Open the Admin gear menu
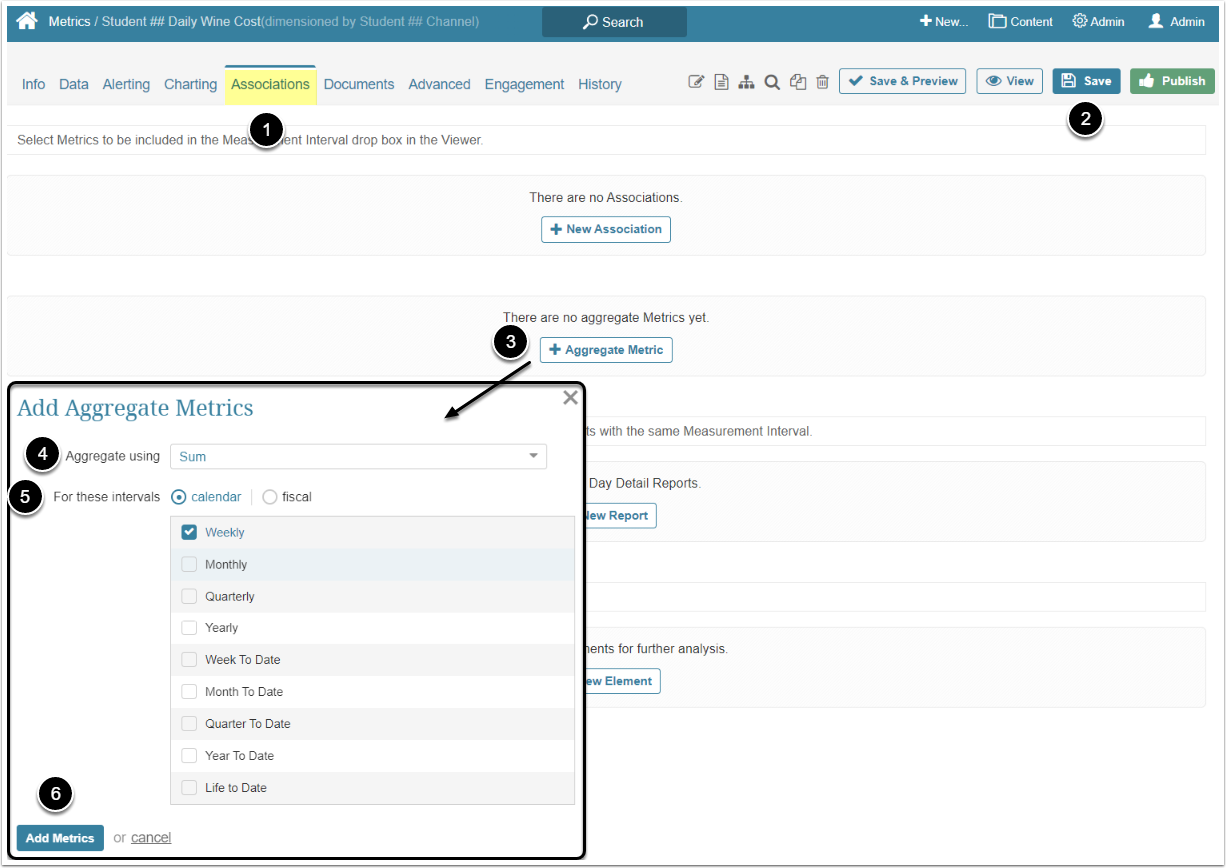The width and height of the screenshot is (1226, 868). pyautogui.click(x=1098, y=21)
